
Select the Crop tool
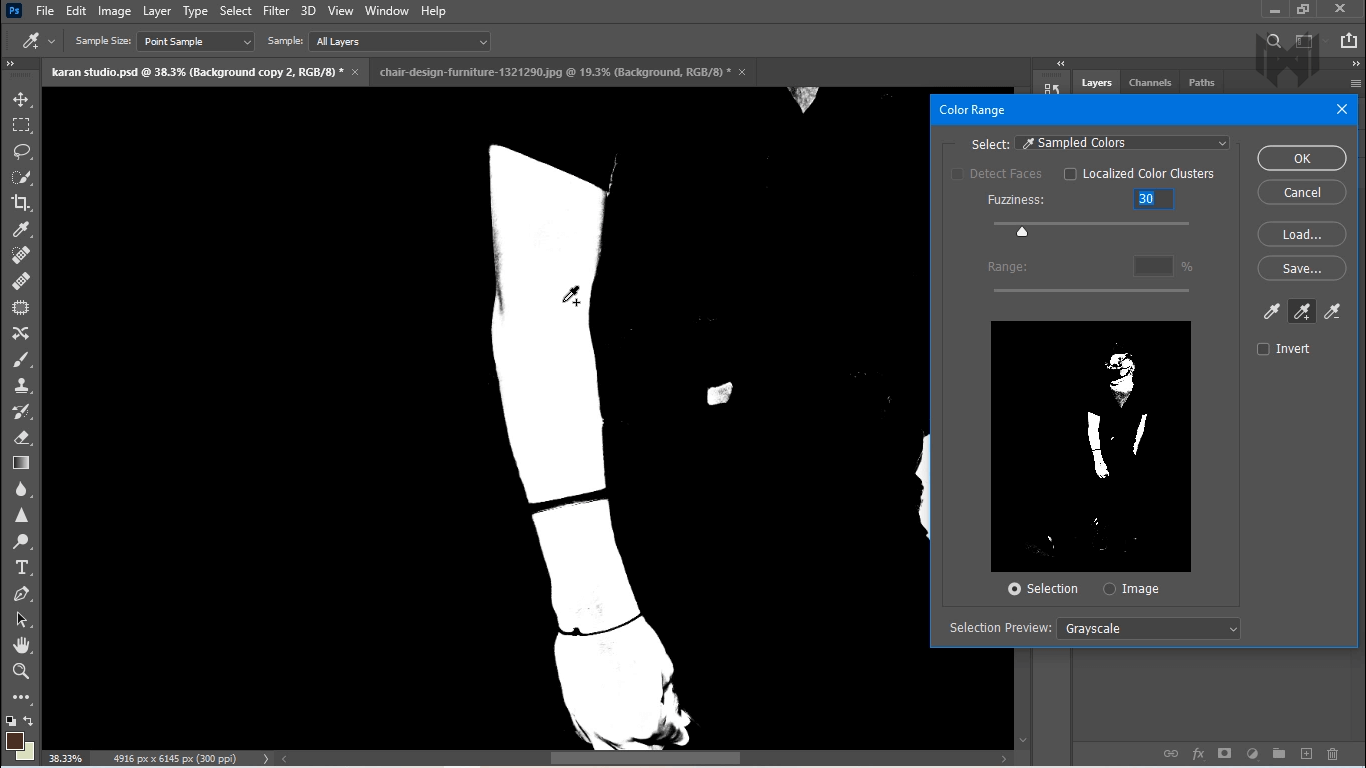(x=21, y=203)
